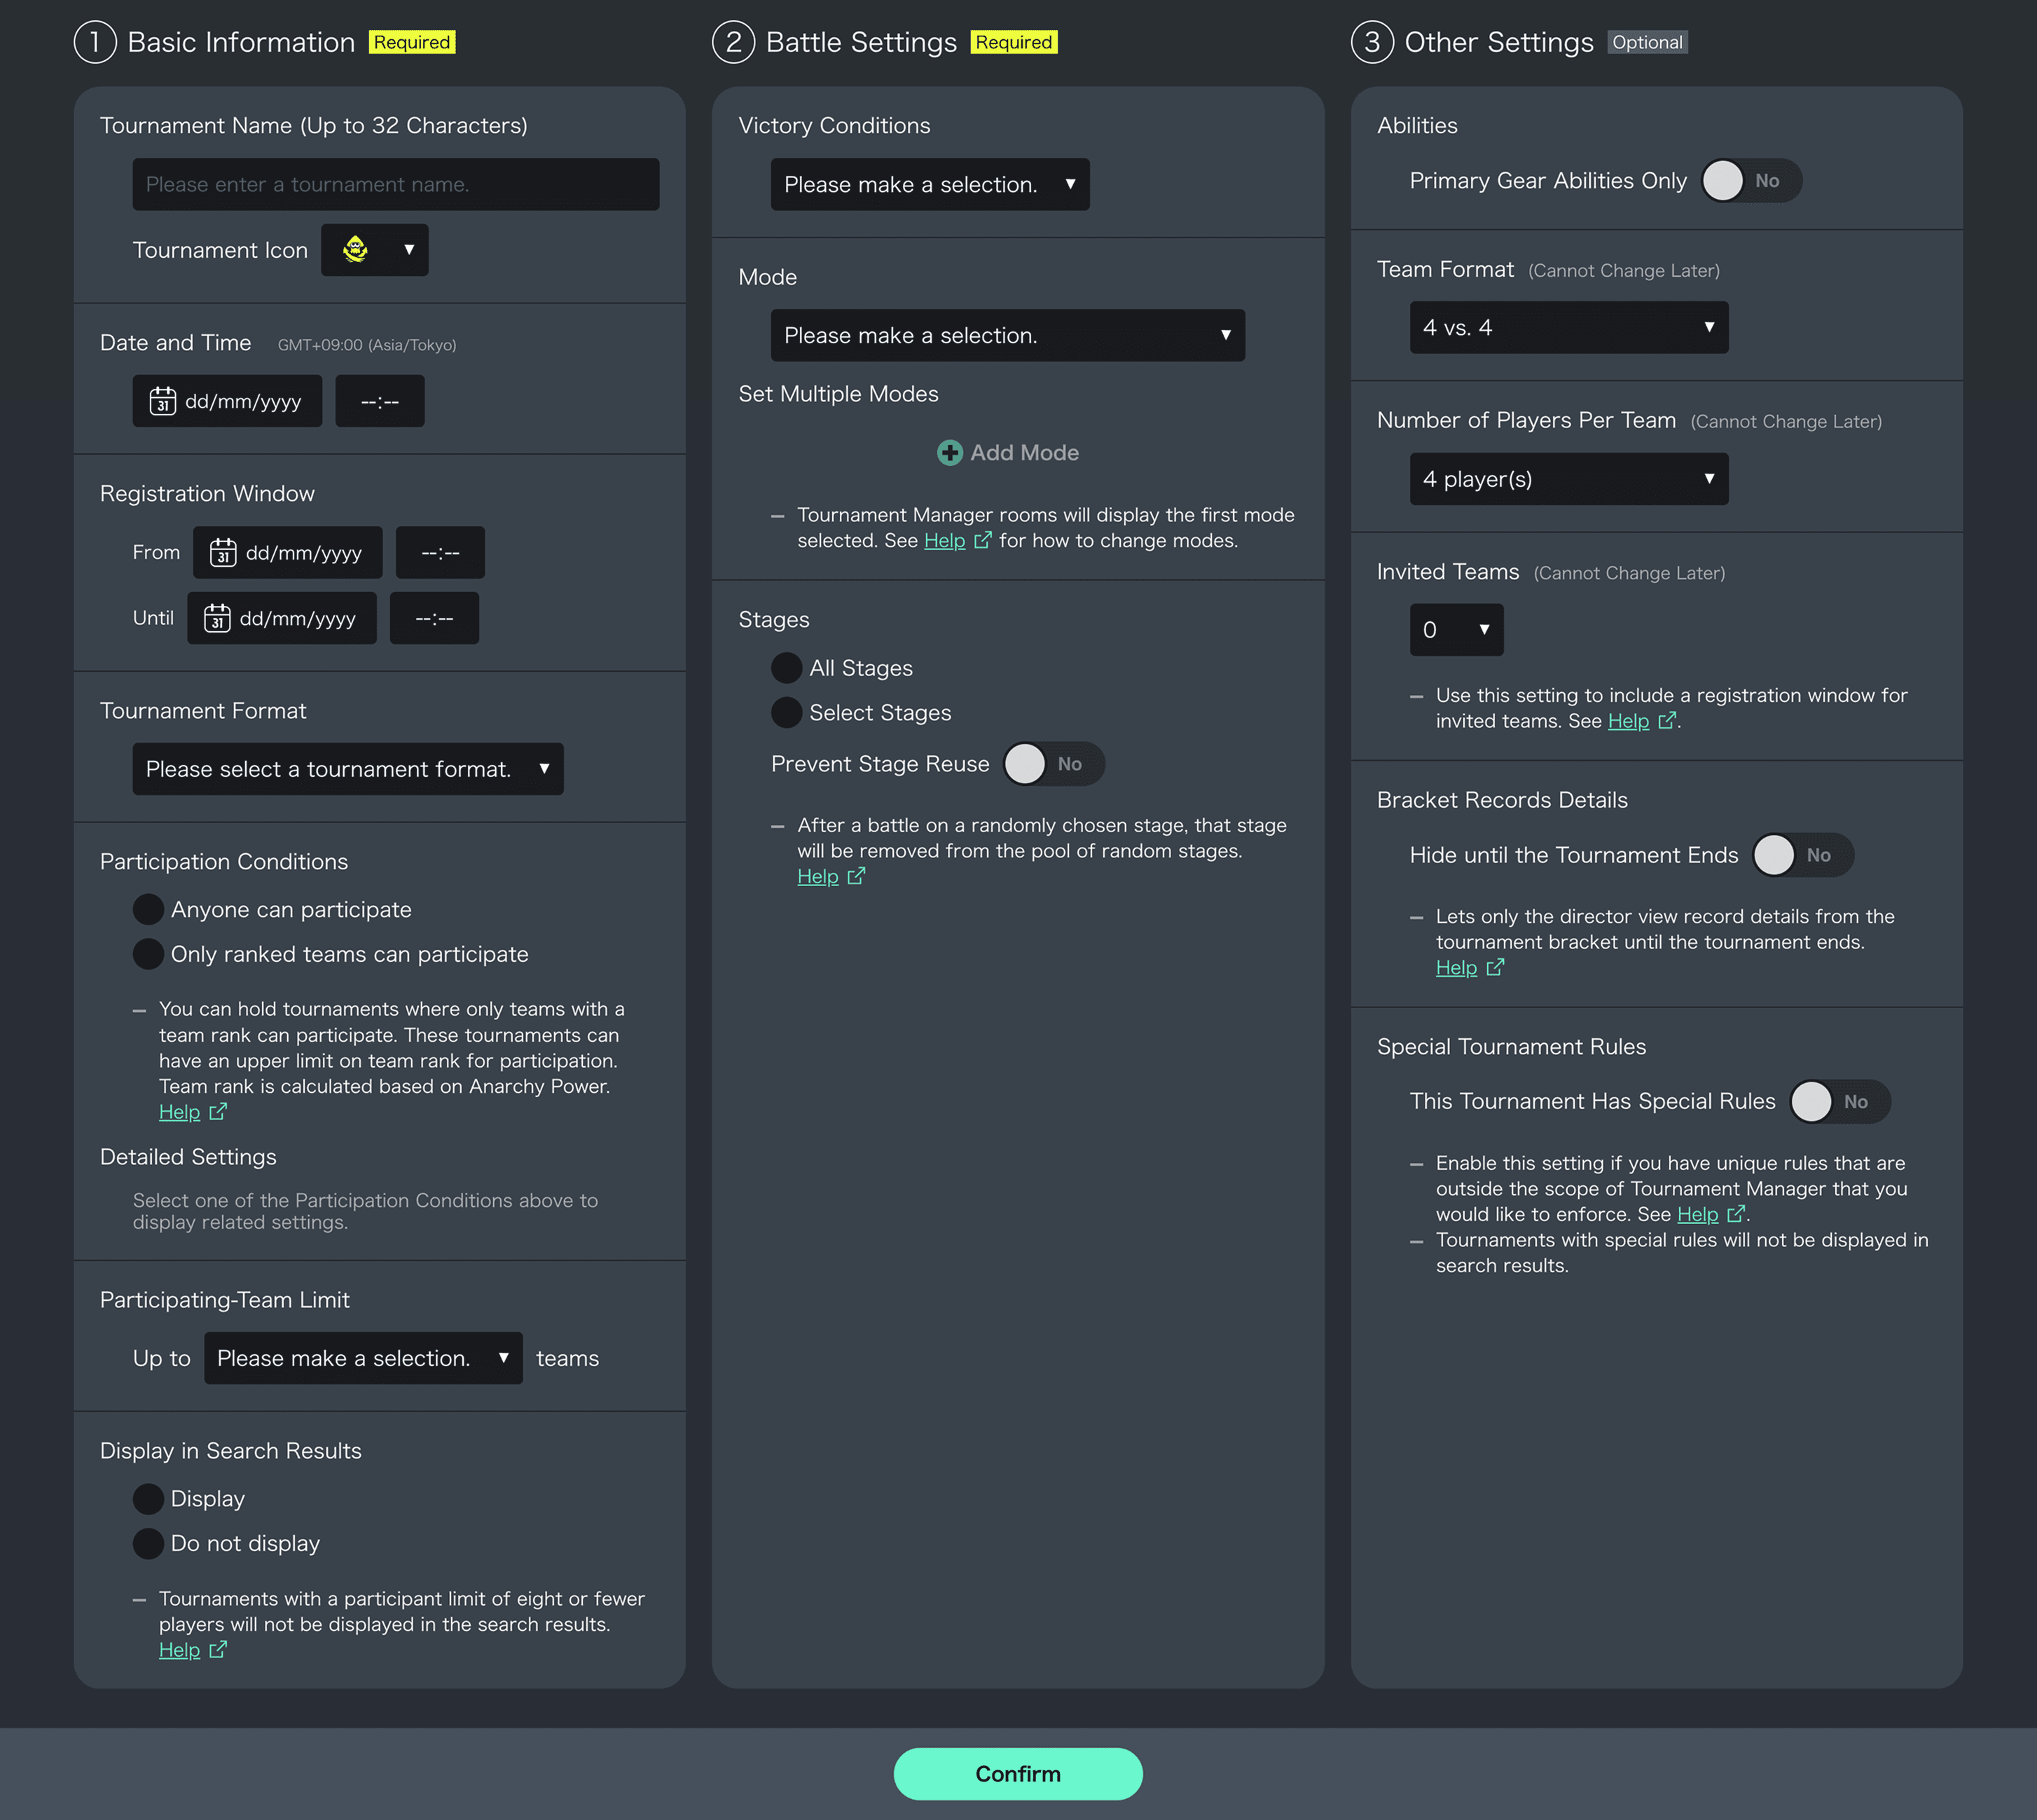Image resolution: width=2037 pixels, height=1820 pixels.
Task: Open Help link for Invited Teams
Action: [1628, 722]
